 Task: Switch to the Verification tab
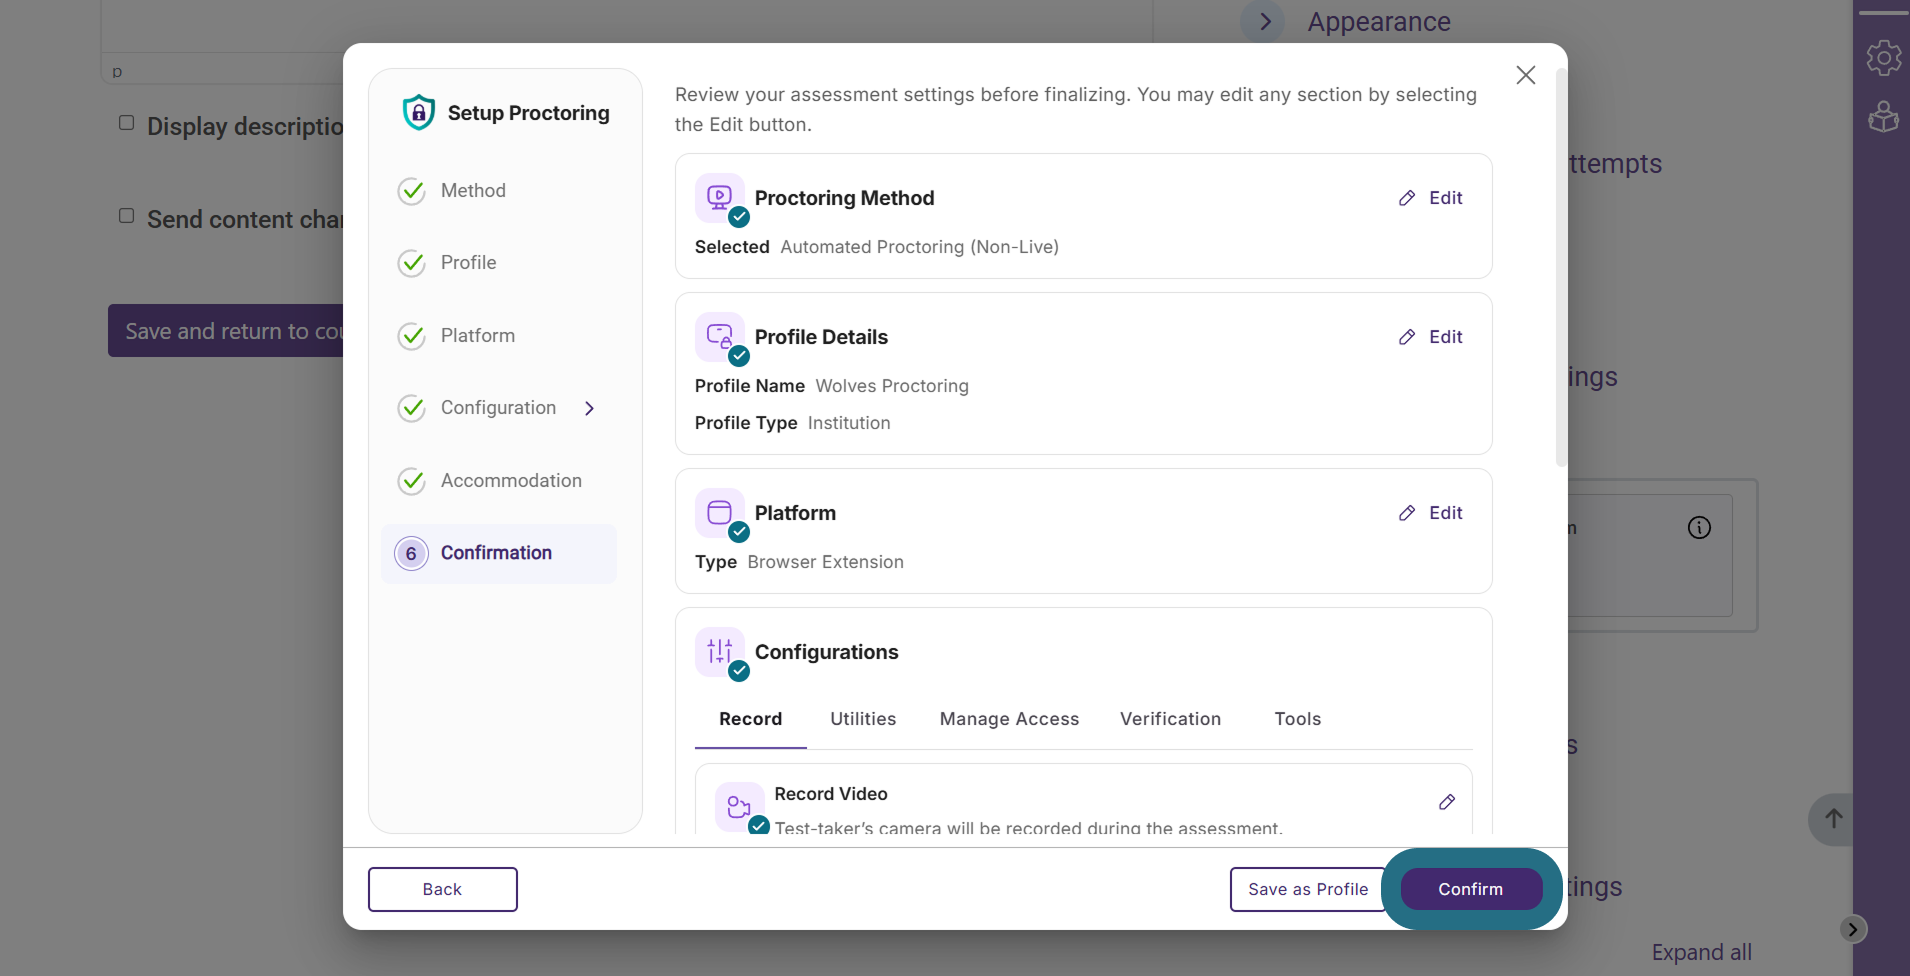coord(1170,719)
